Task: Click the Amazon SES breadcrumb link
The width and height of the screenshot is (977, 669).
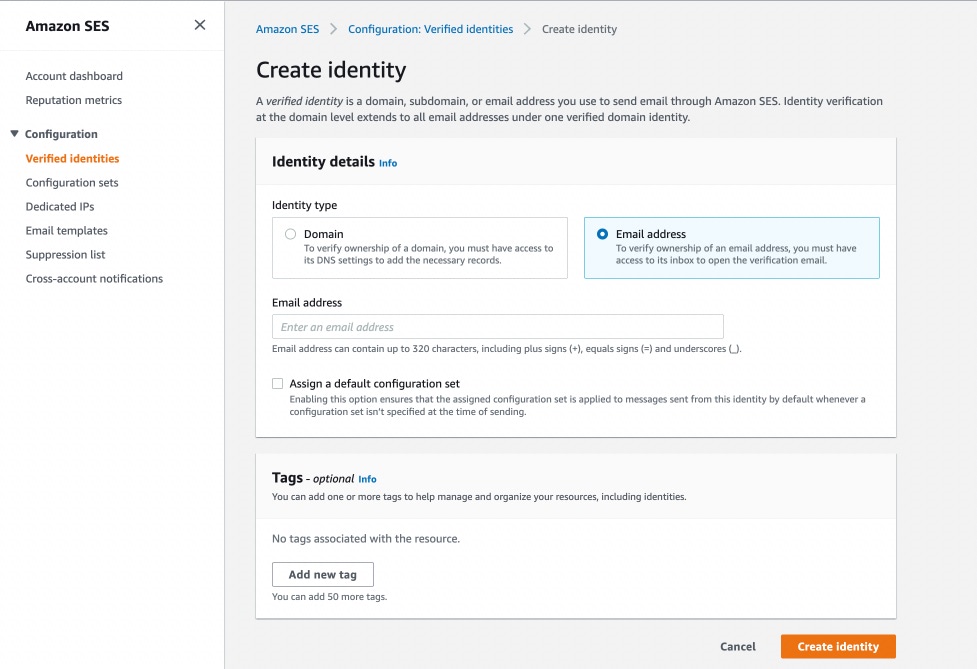Action: click(287, 29)
